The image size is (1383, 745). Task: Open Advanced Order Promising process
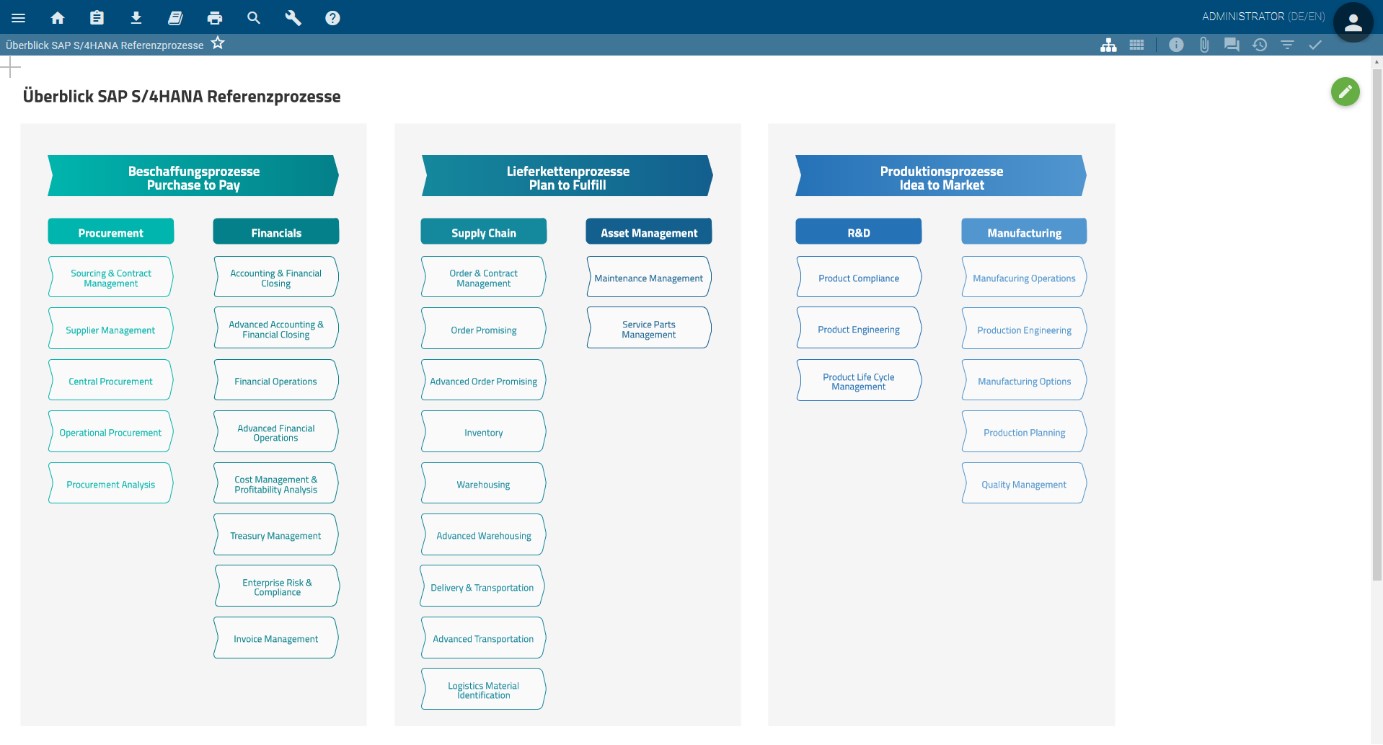[x=484, y=381]
